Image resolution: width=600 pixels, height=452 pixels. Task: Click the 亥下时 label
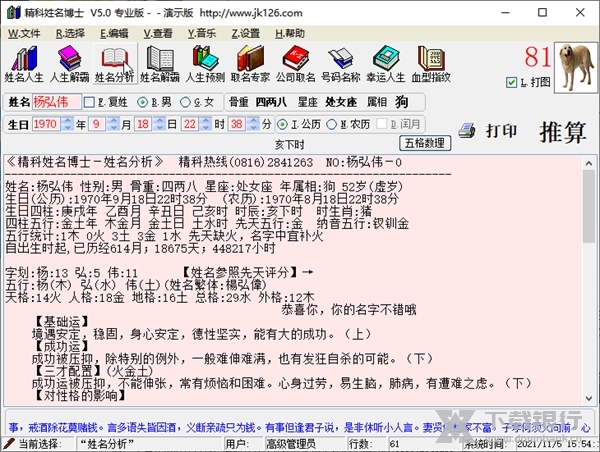click(x=290, y=145)
